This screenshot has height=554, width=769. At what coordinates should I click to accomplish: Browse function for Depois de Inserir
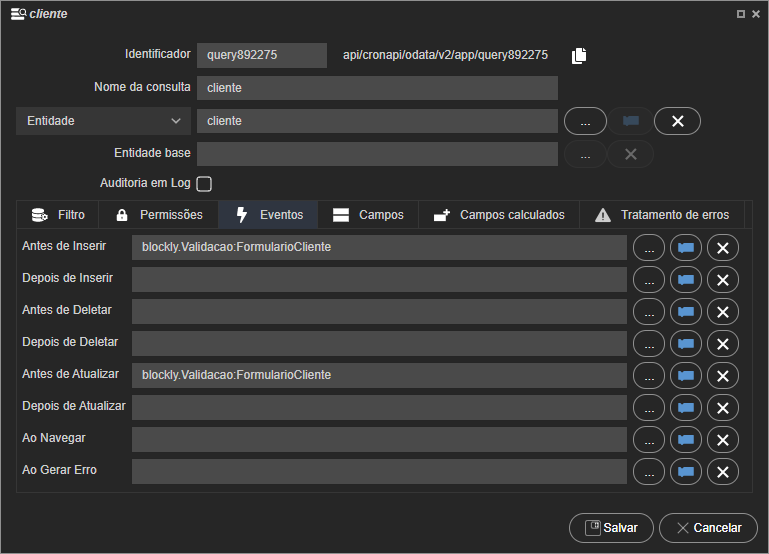[x=649, y=280]
